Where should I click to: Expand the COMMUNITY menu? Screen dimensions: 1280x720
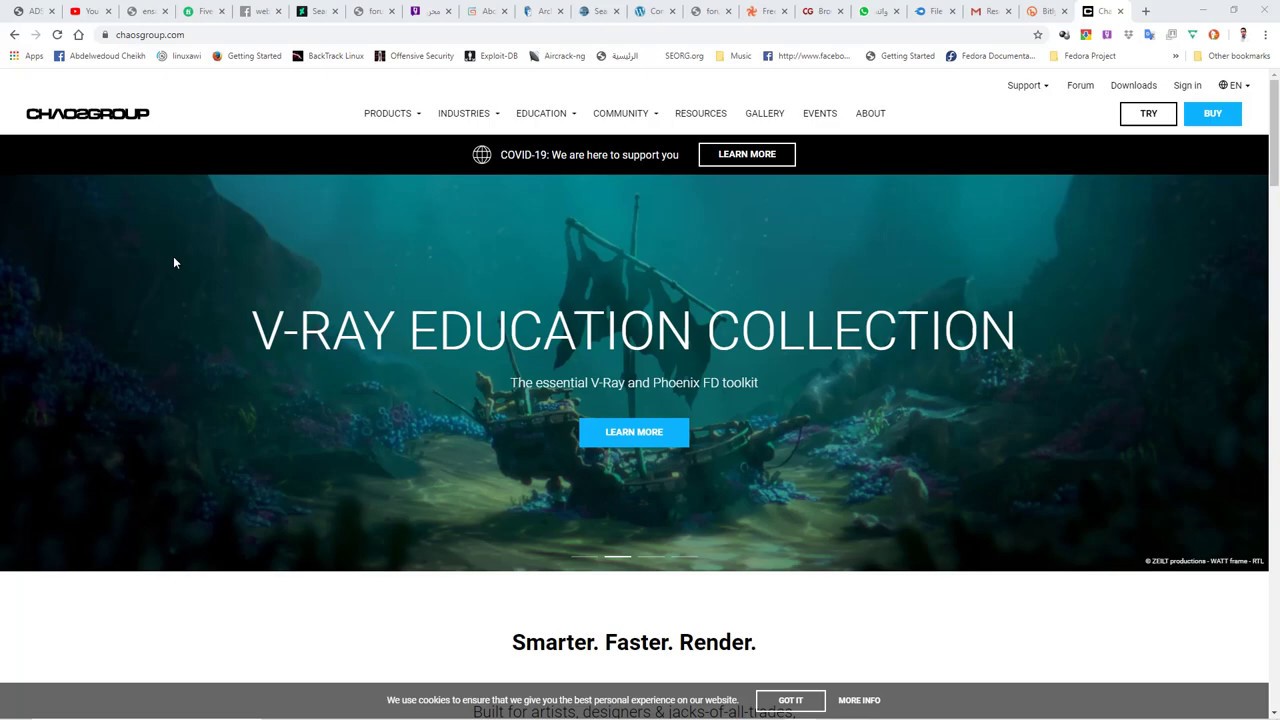click(x=625, y=114)
